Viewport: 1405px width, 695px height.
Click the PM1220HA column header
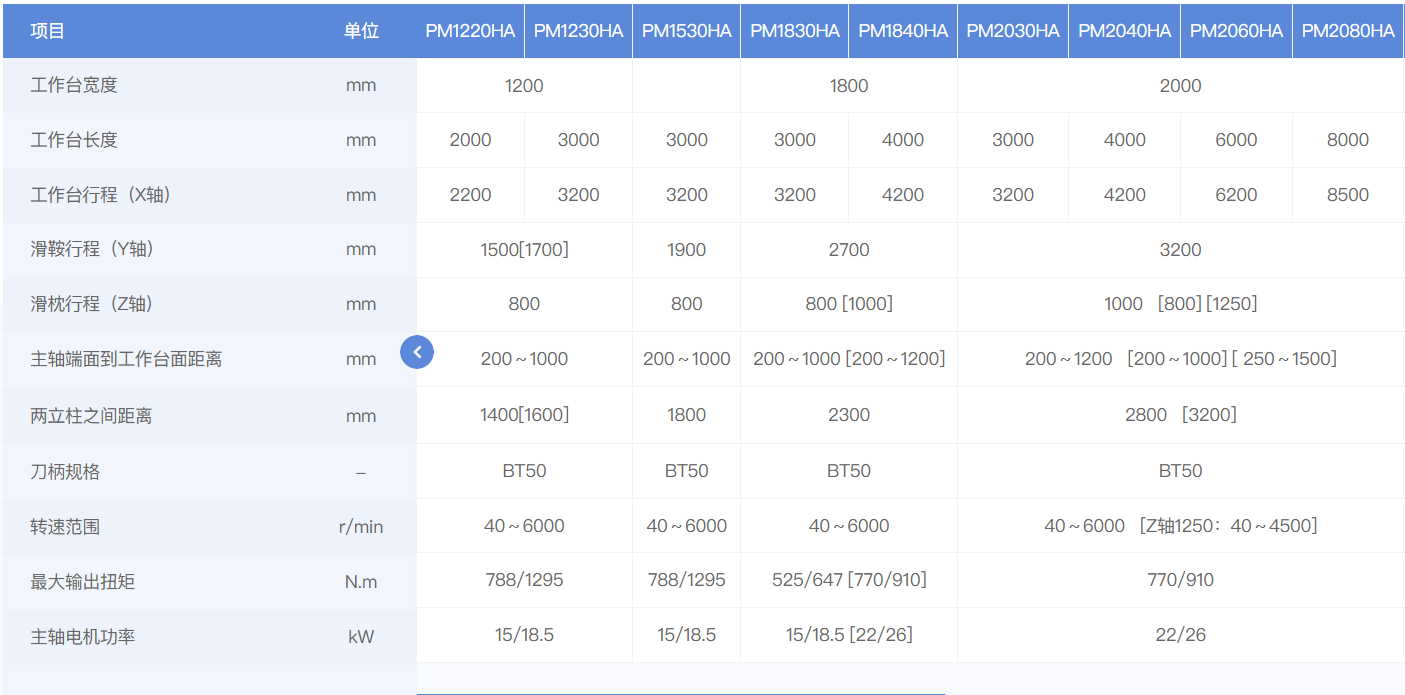click(x=470, y=31)
